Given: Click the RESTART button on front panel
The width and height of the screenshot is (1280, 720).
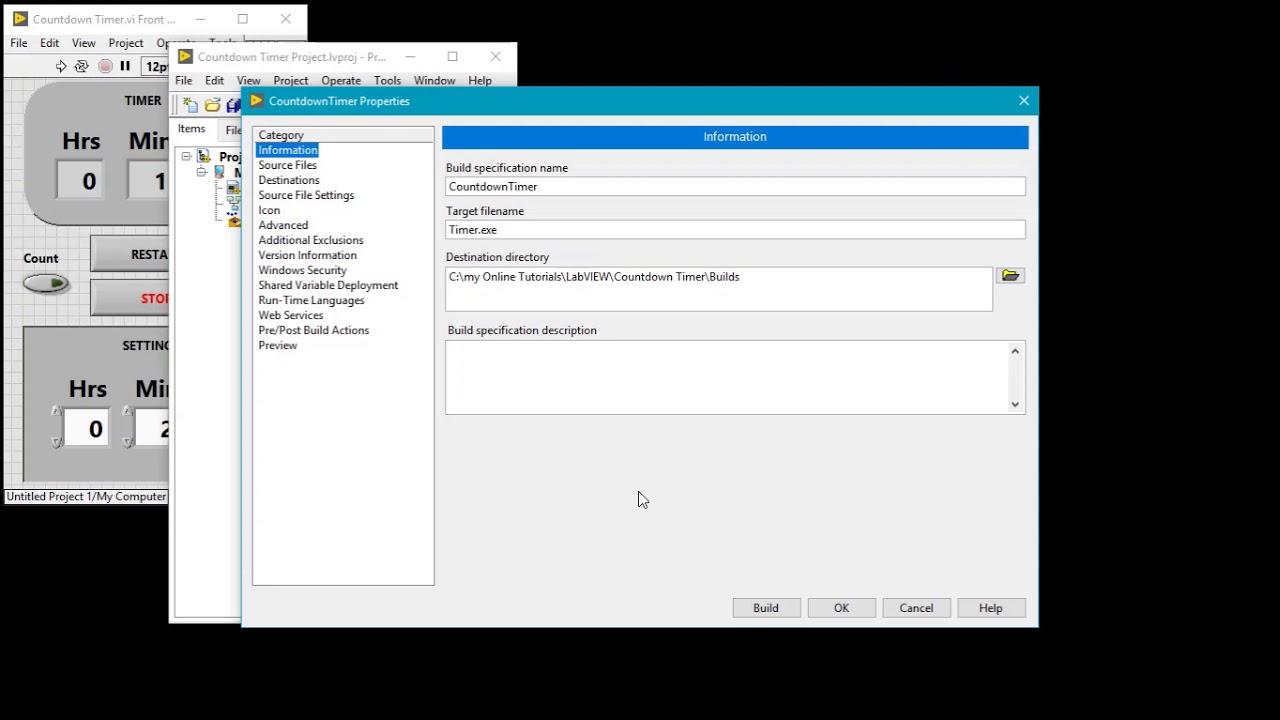Looking at the screenshot, I should tap(130, 254).
